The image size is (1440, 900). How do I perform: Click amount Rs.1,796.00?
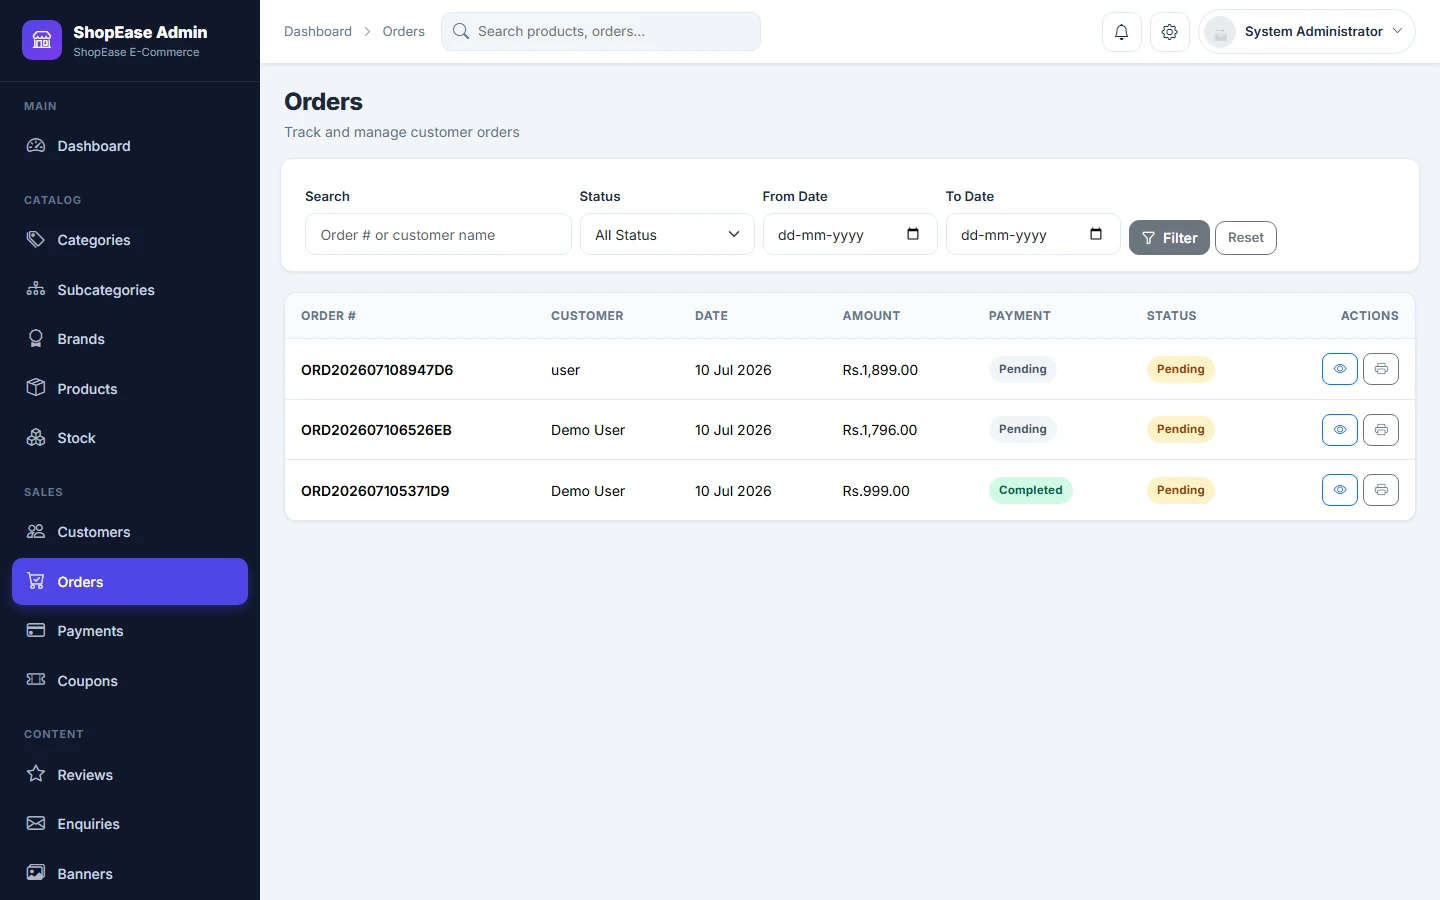tap(880, 430)
